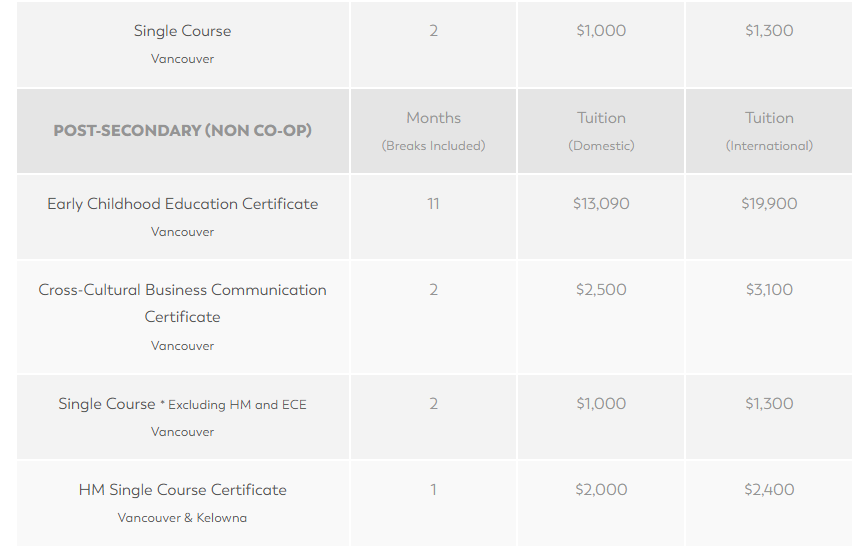Click the Tuition (International) column header
The height and width of the screenshot is (555, 868).
(769, 130)
